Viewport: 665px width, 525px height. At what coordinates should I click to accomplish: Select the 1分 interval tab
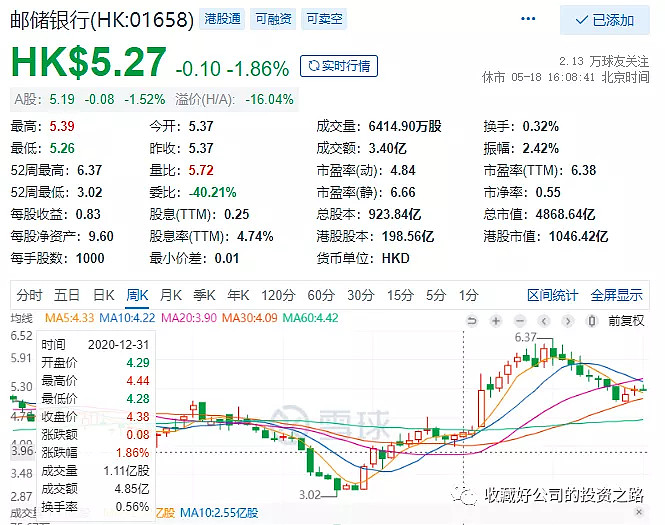pos(468,295)
